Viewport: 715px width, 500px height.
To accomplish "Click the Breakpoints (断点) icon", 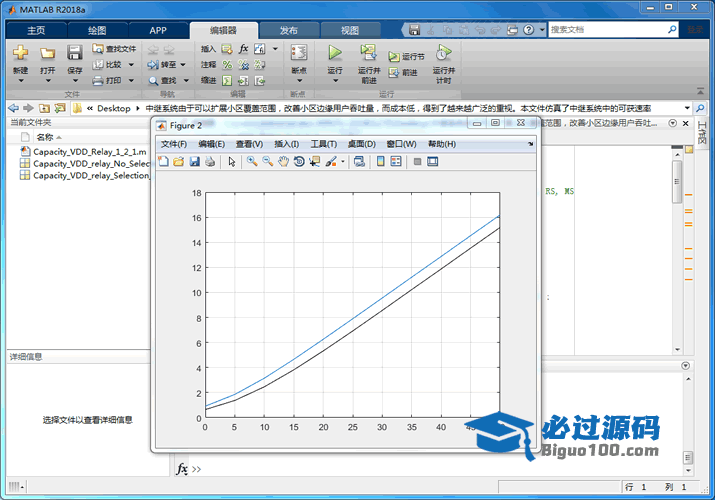I will point(298,53).
